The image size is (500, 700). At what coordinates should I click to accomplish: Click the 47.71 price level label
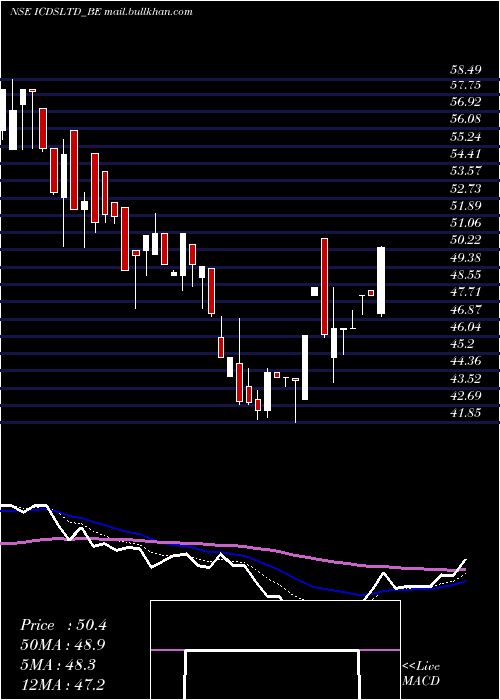click(x=465, y=292)
